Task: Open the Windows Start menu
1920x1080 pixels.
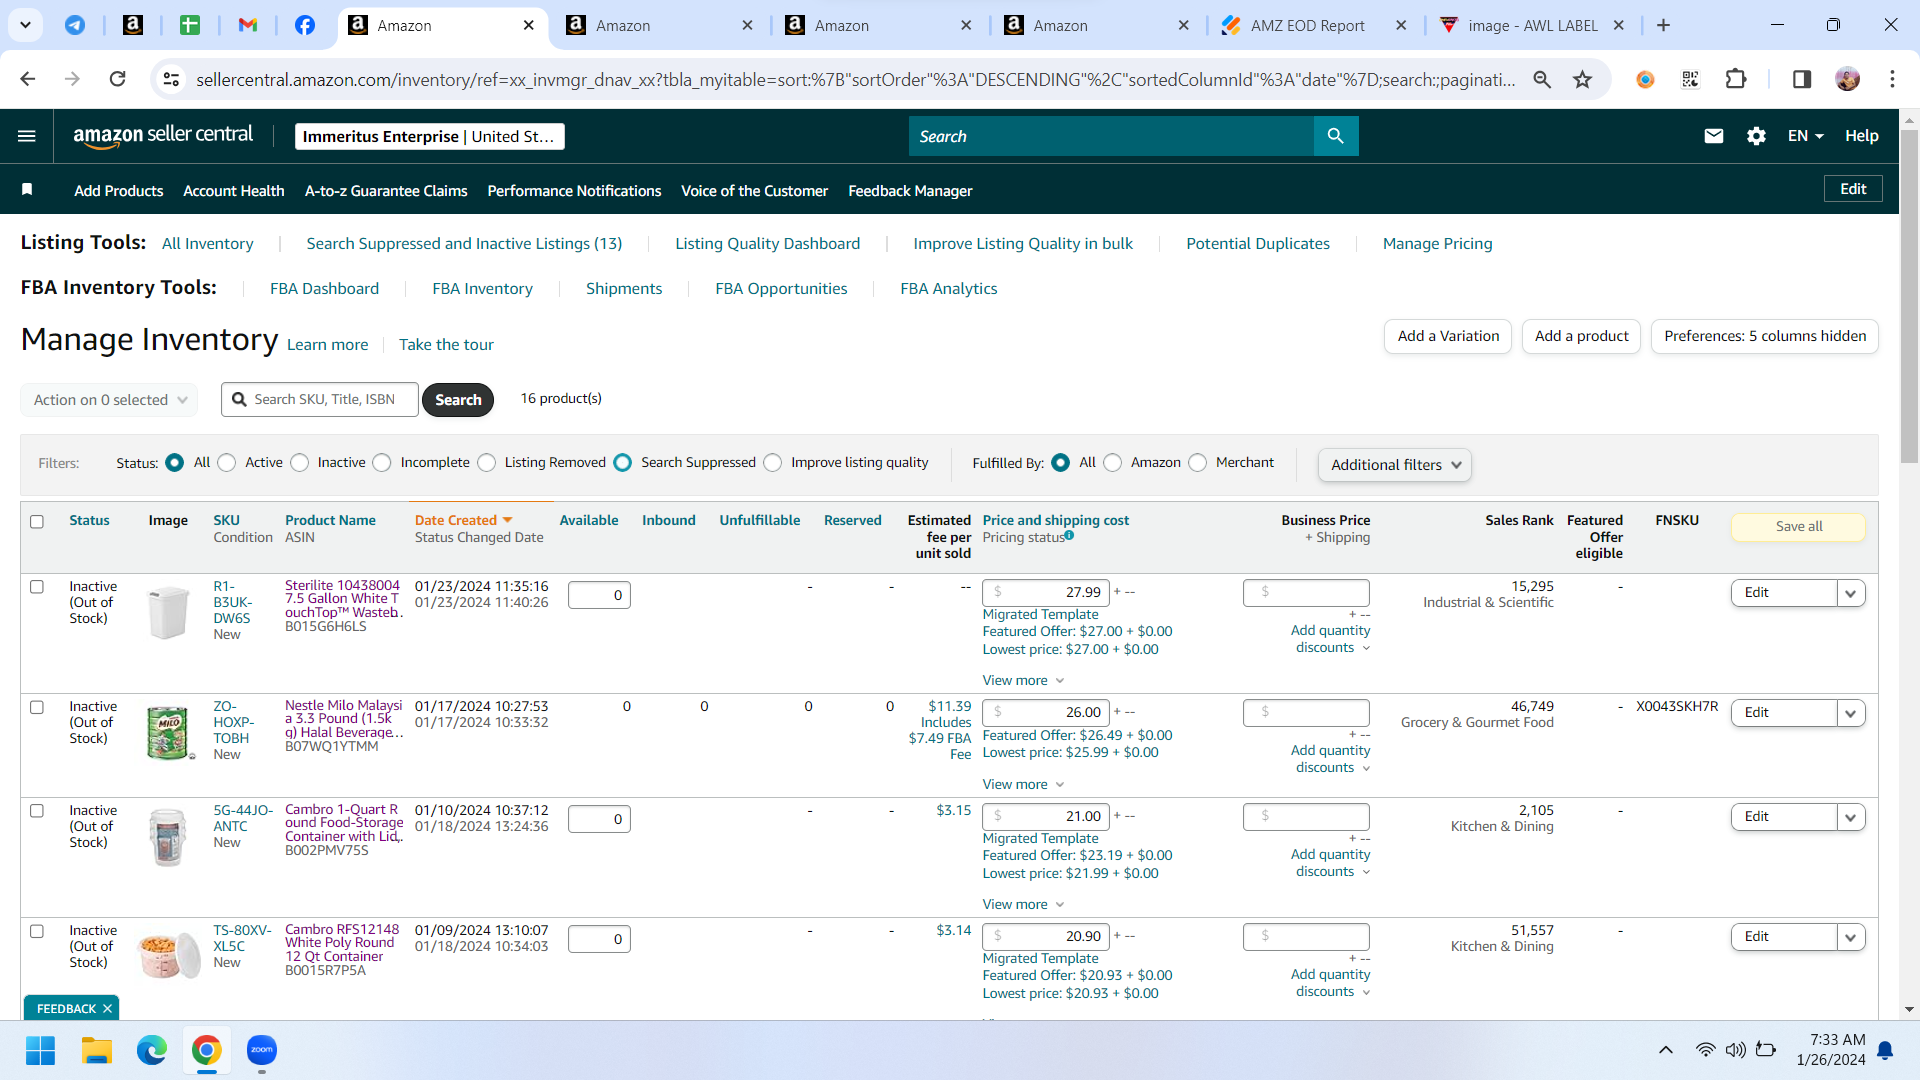Action: click(41, 1050)
